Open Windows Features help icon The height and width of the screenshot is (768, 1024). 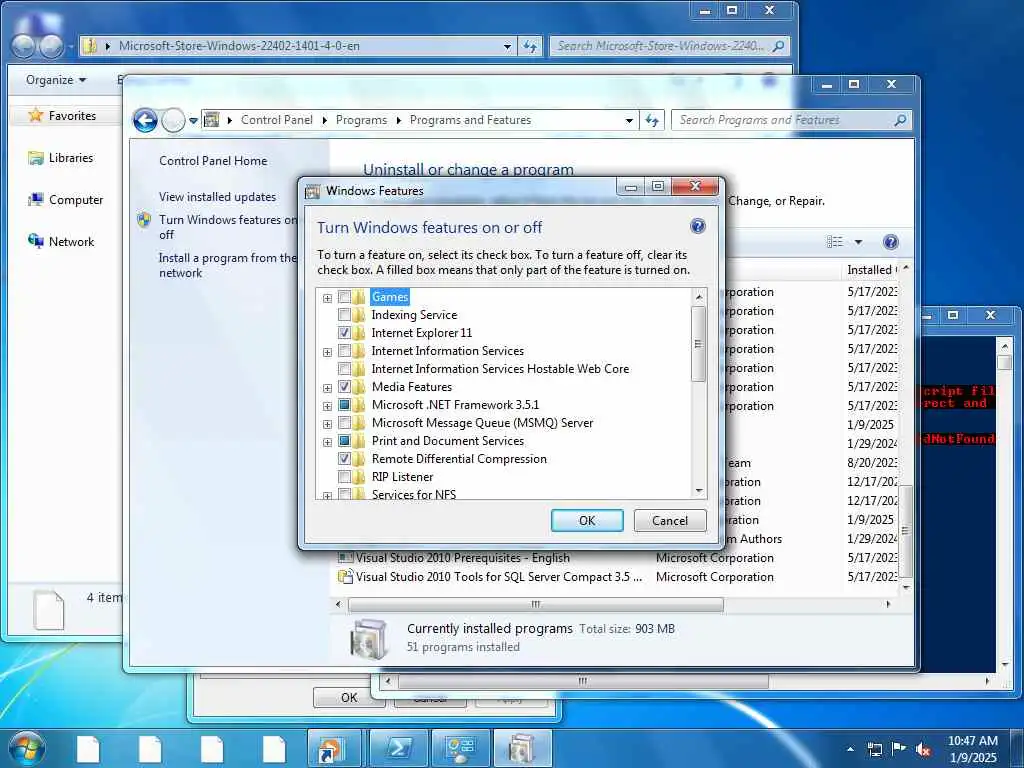pyautogui.click(x=697, y=227)
